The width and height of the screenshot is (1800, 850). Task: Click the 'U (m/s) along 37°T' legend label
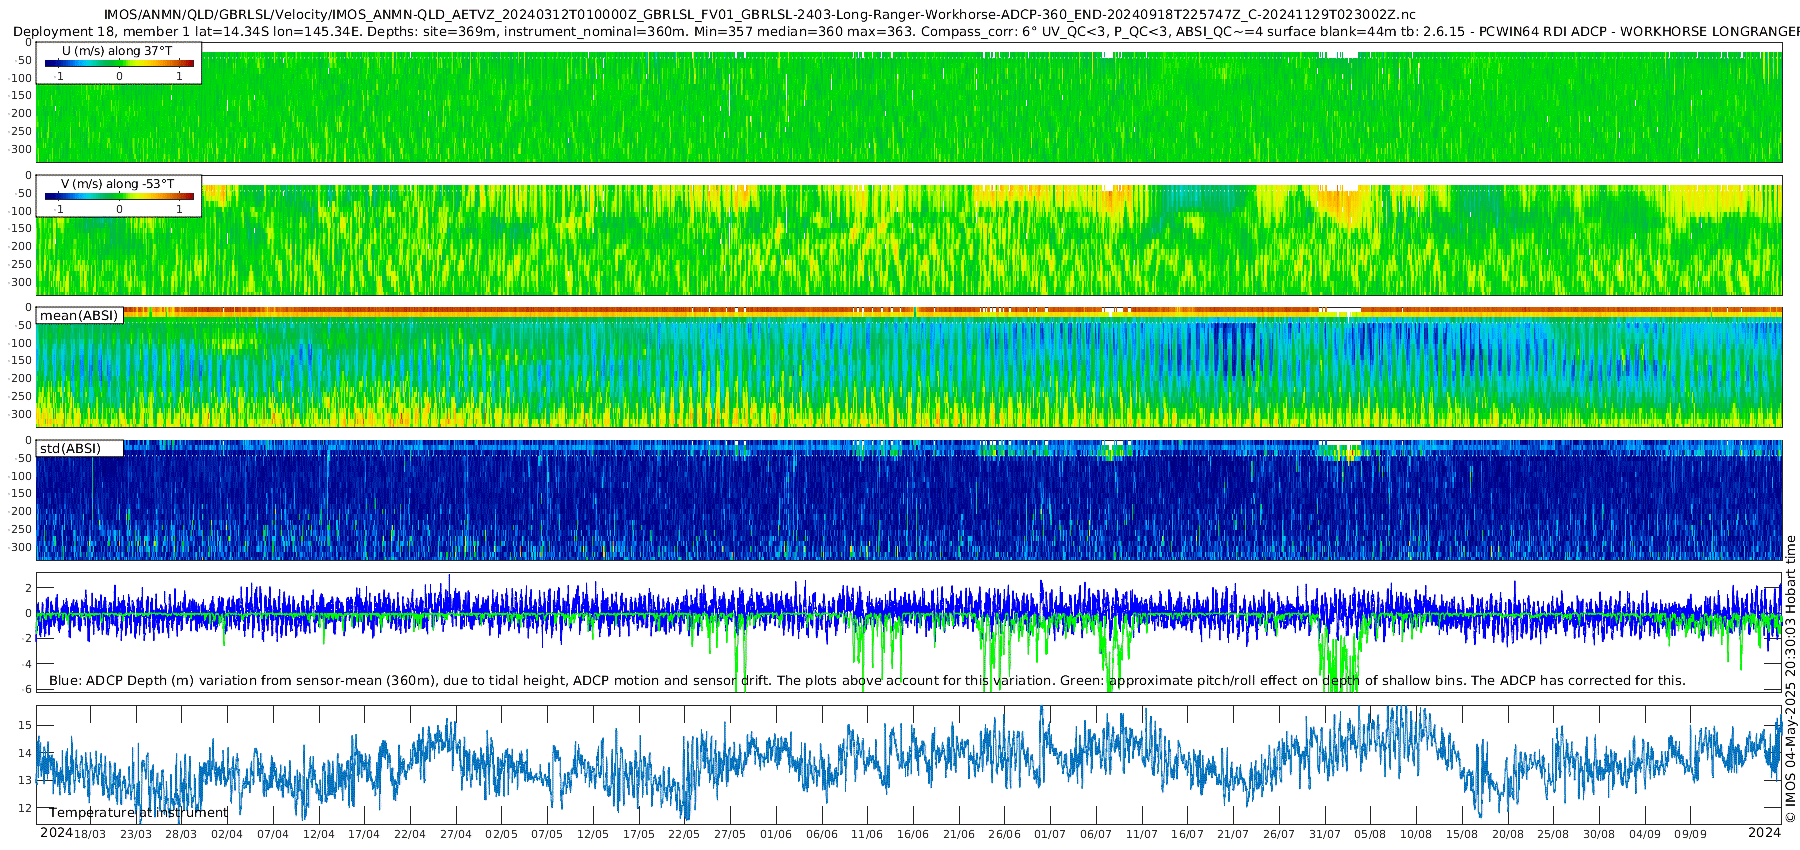tap(117, 50)
